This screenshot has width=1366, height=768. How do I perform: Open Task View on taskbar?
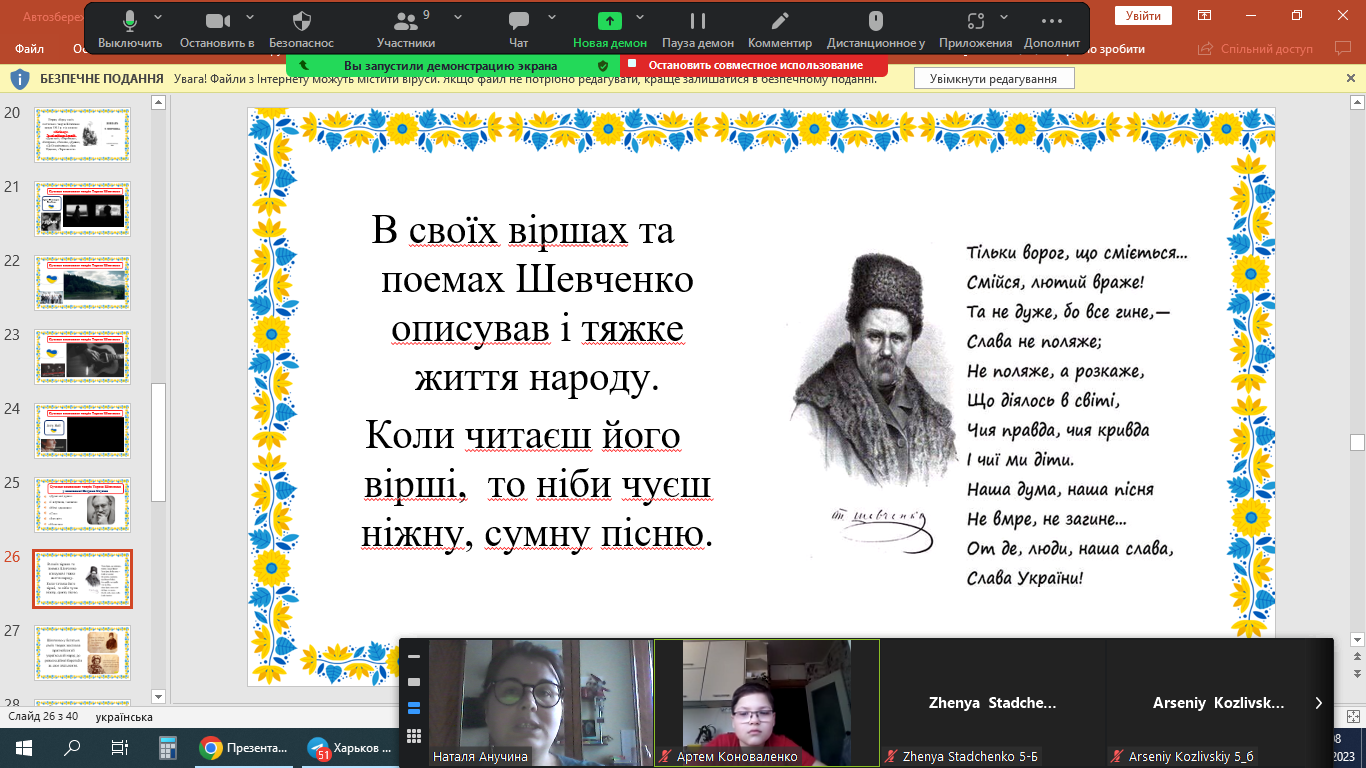pos(119,747)
